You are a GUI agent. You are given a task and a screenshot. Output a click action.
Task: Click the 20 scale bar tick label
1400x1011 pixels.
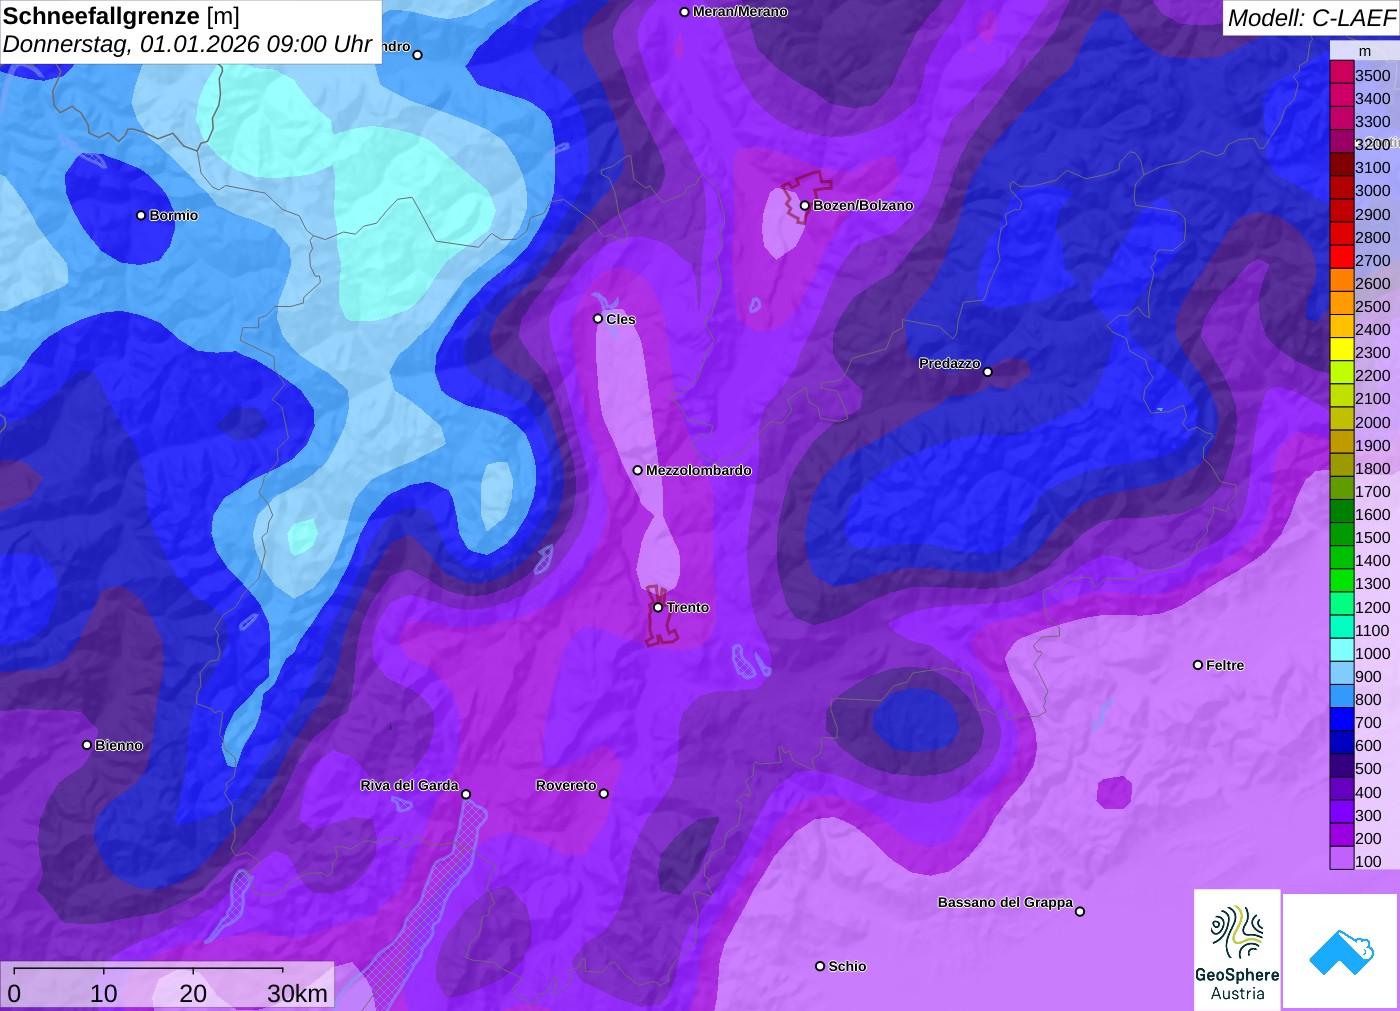pyautogui.click(x=193, y=993)
